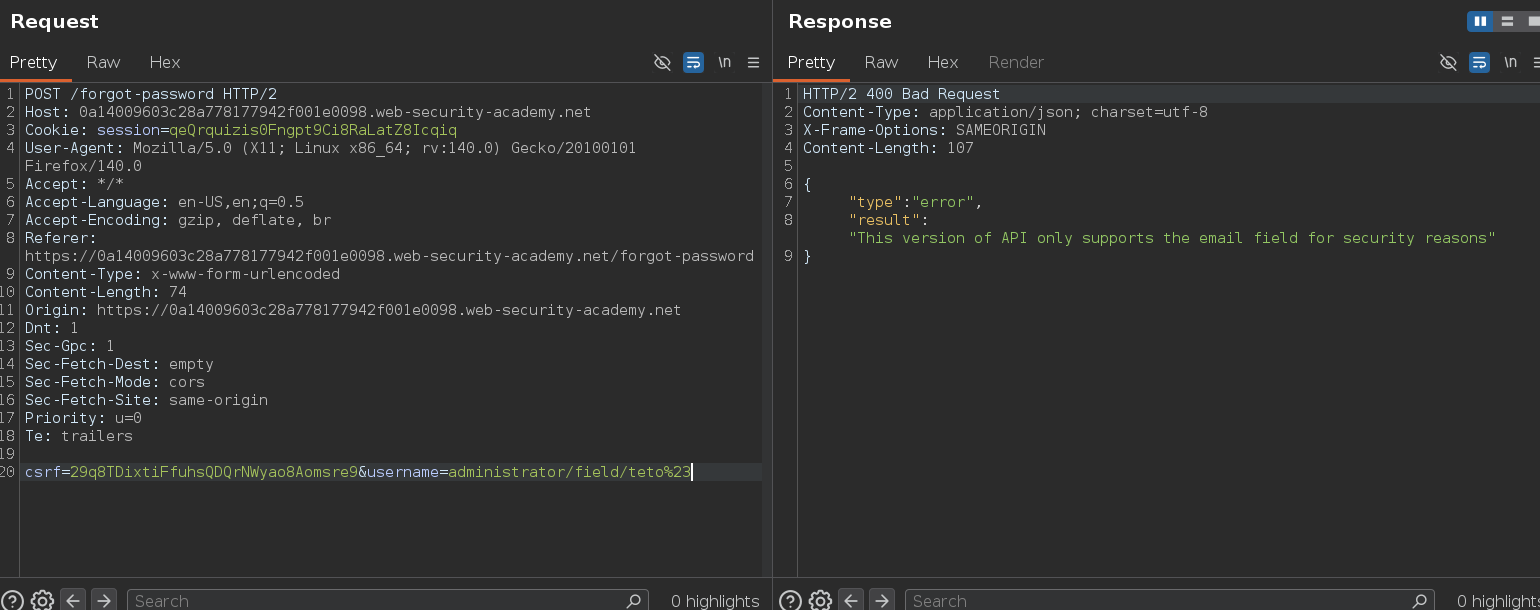The image size is (1540, 610).
Task: Click the 'Response' panel title
Action: [839, 21]
